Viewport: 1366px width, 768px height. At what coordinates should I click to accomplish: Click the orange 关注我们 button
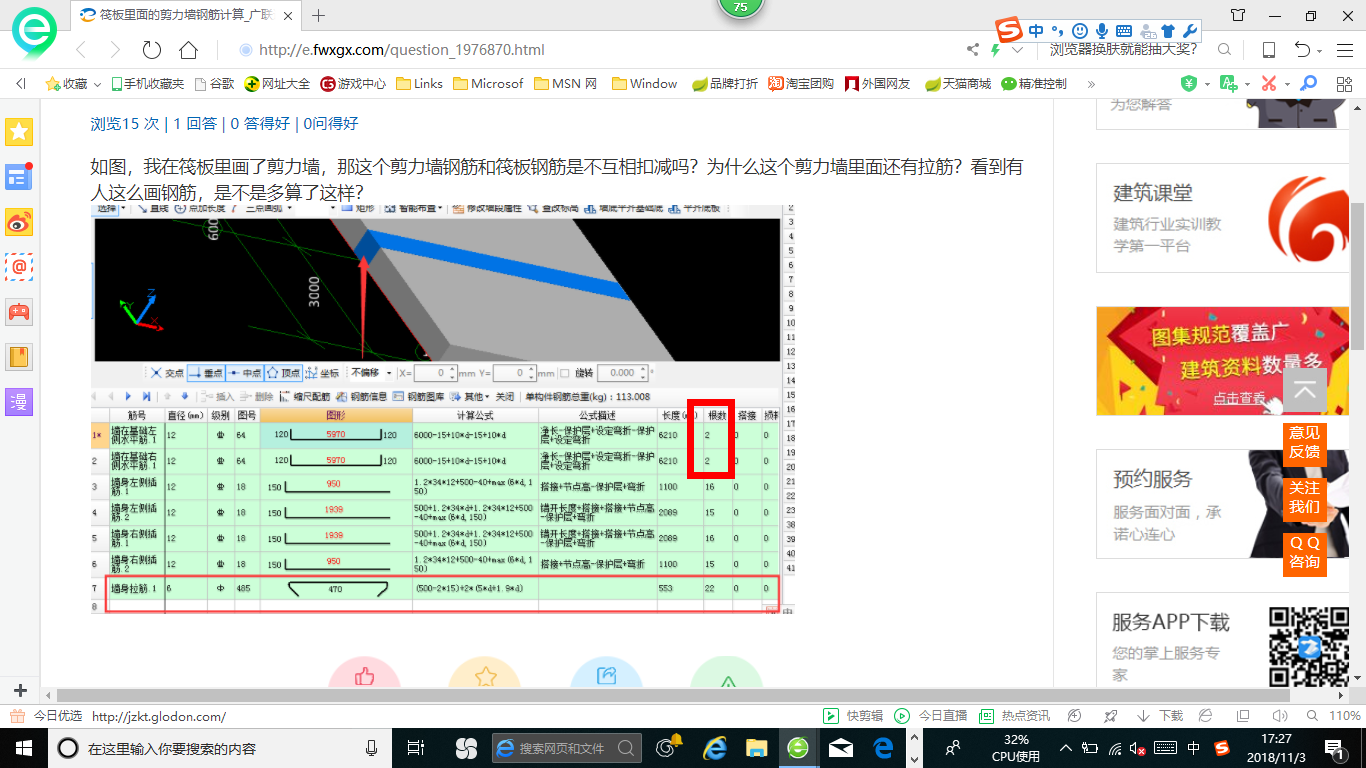1304,498
